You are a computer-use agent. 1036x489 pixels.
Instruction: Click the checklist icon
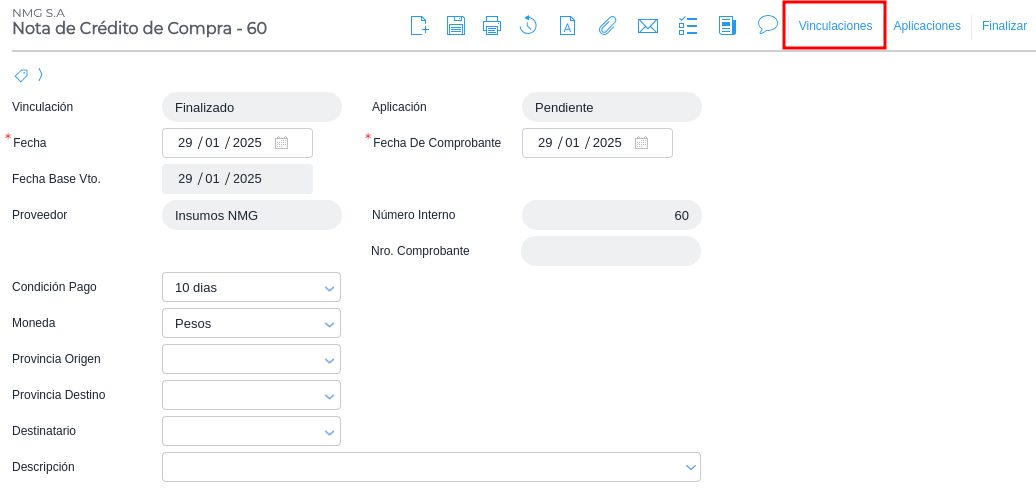click(688, 26)
